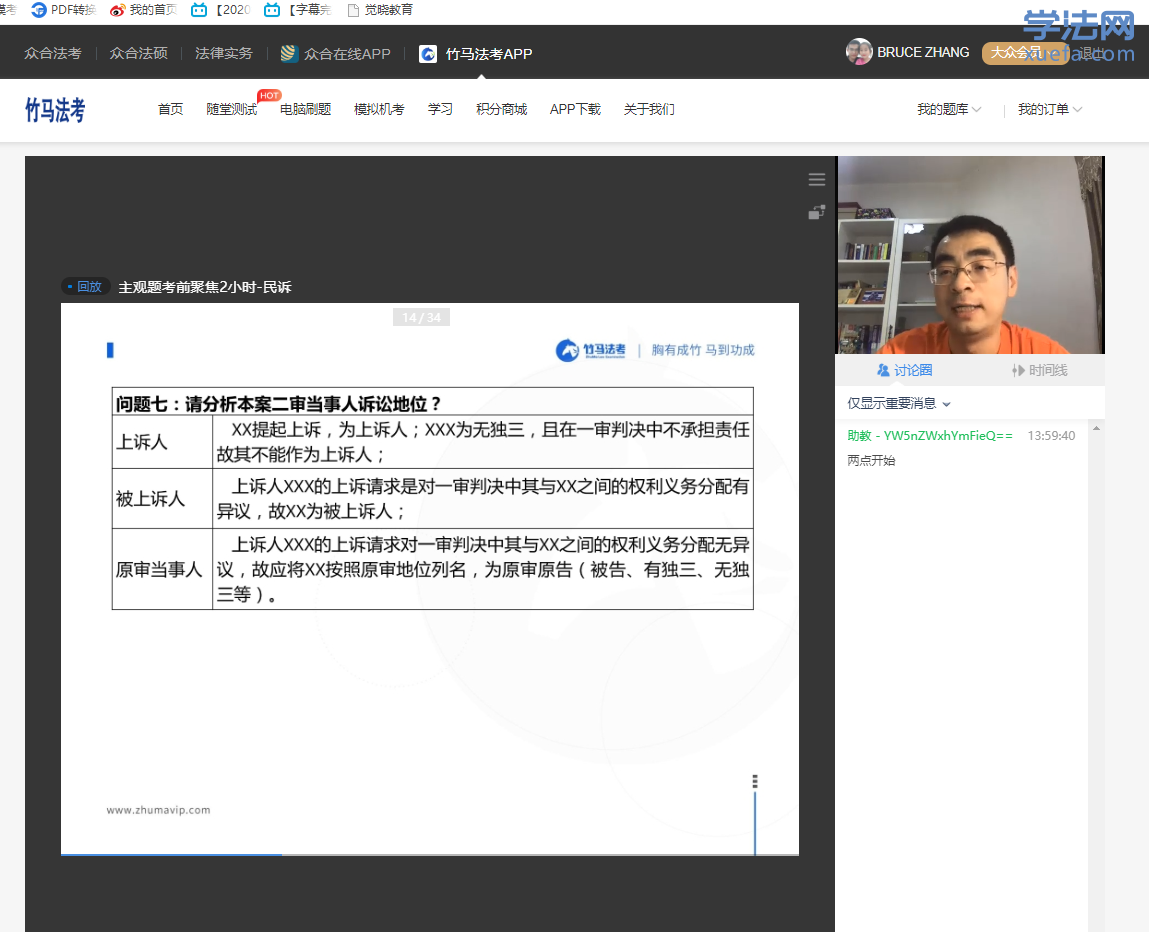Image resolution: width=1149 pixels, height=932 pixels.
Task: Click the 大众会员 membership badge
Action: [1024, 53]
